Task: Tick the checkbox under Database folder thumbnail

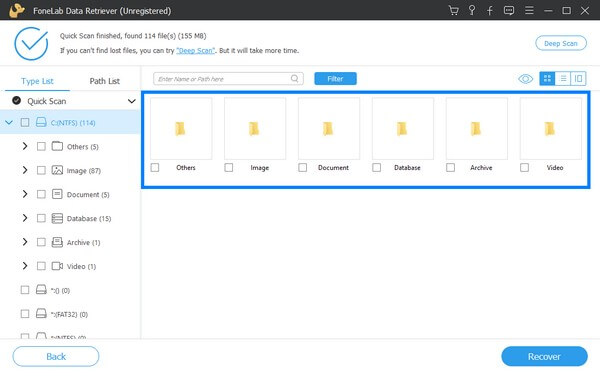Action: tap(377, 168)
